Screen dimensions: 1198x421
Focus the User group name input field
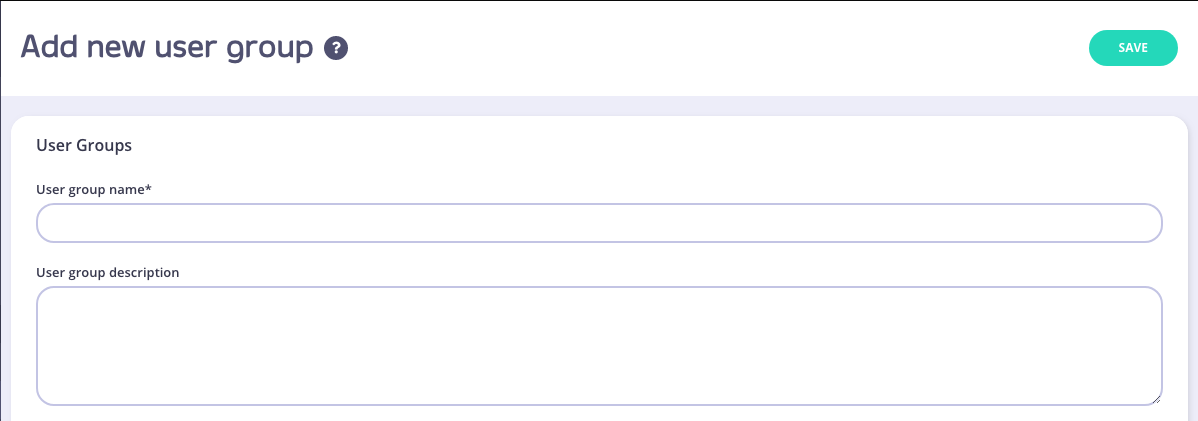pyautogui.click(x=598, y=223)
